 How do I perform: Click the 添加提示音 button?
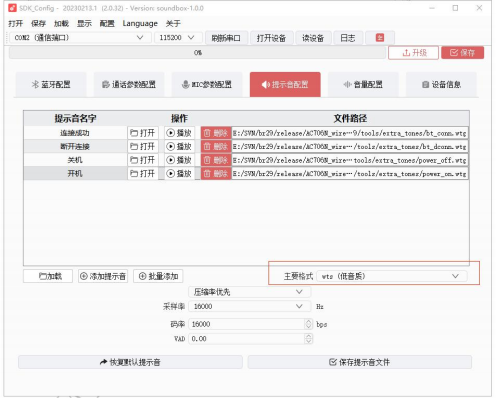pos(103,276)
